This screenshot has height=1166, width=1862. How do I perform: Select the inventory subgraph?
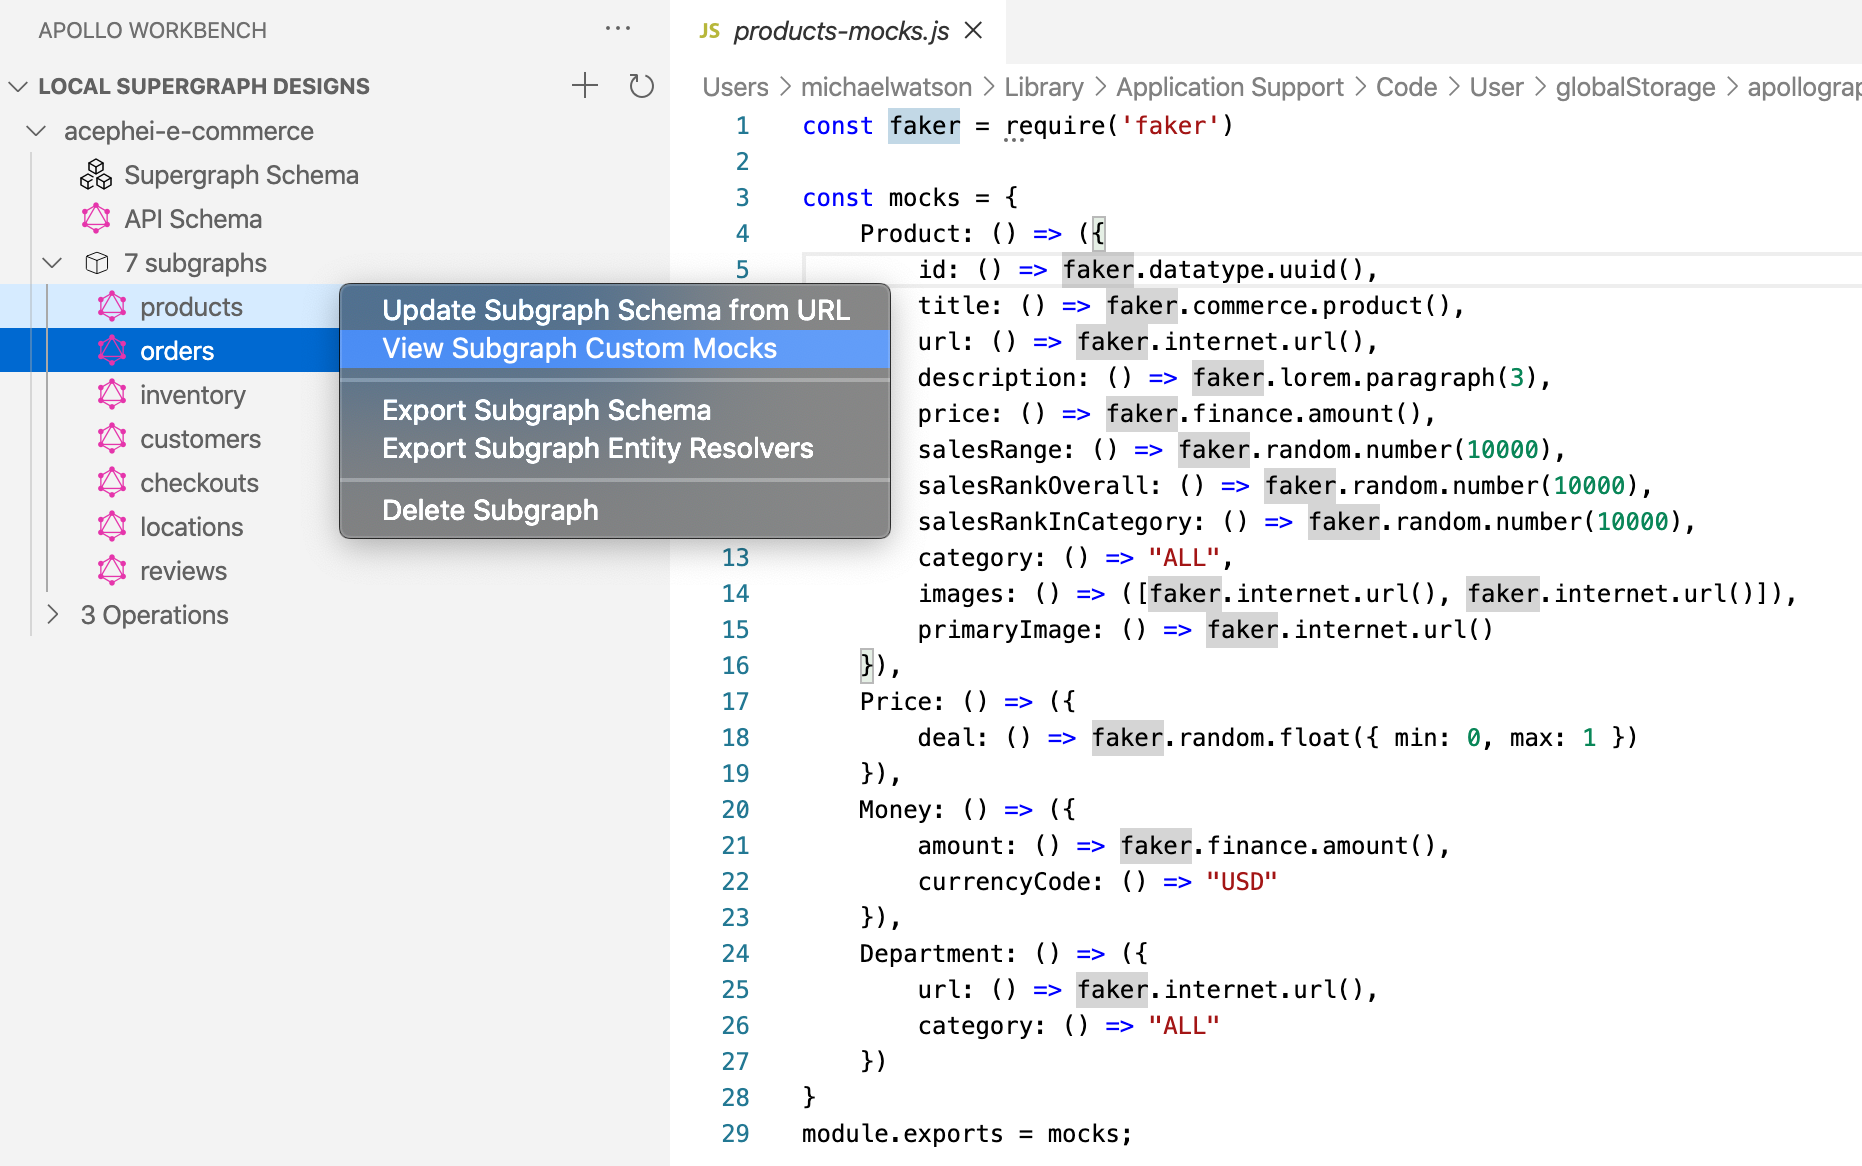pyautogui.click(x=193, y=395)
